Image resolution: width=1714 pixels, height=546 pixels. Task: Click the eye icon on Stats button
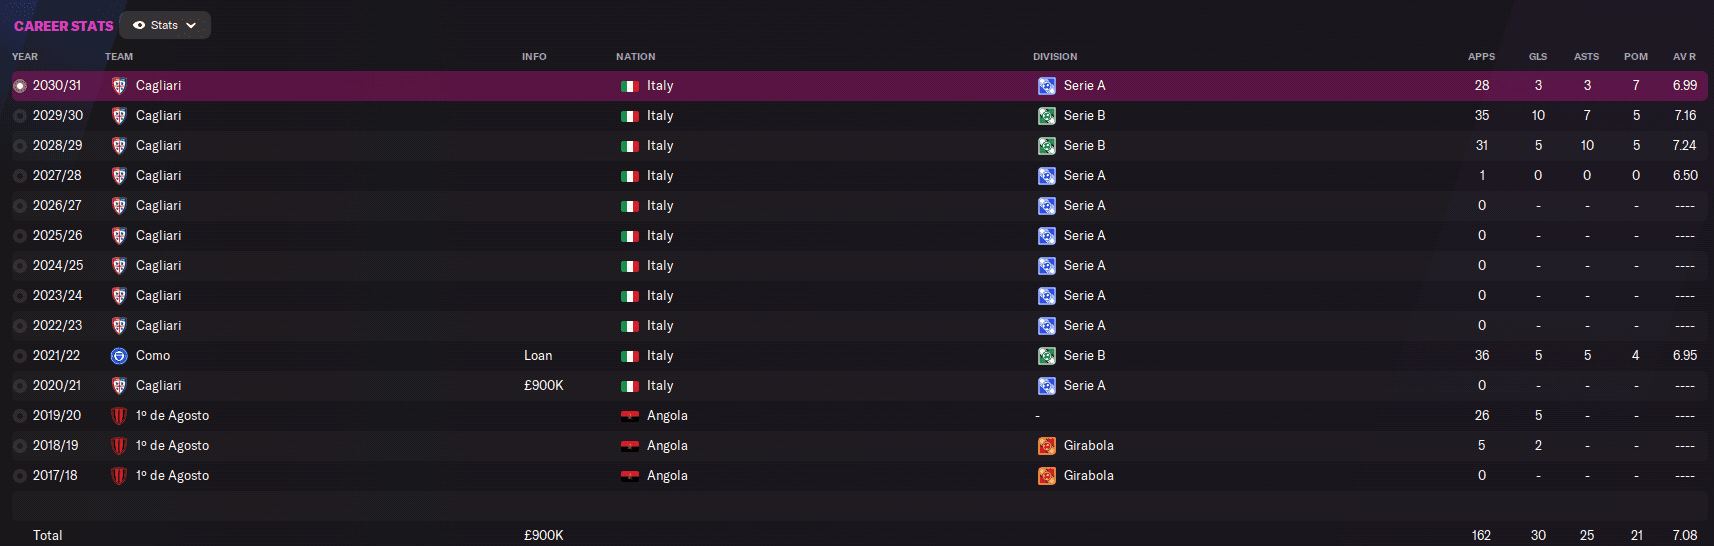139,25
